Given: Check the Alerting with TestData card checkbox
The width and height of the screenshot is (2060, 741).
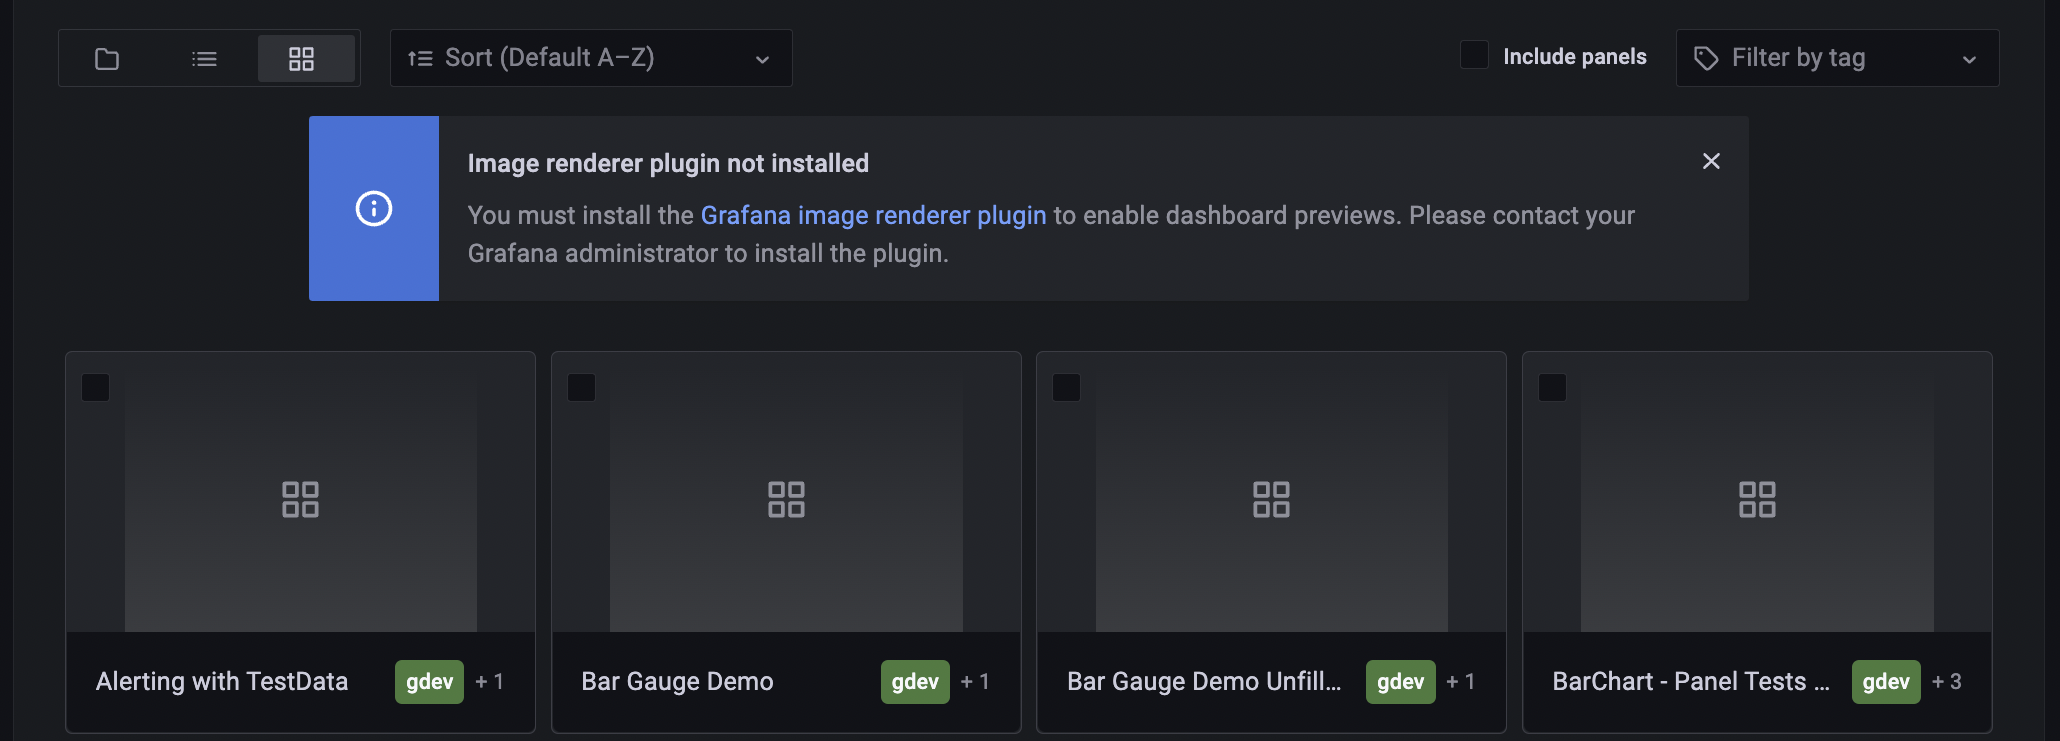Looking at the screenshot, I should click(96, 388).
